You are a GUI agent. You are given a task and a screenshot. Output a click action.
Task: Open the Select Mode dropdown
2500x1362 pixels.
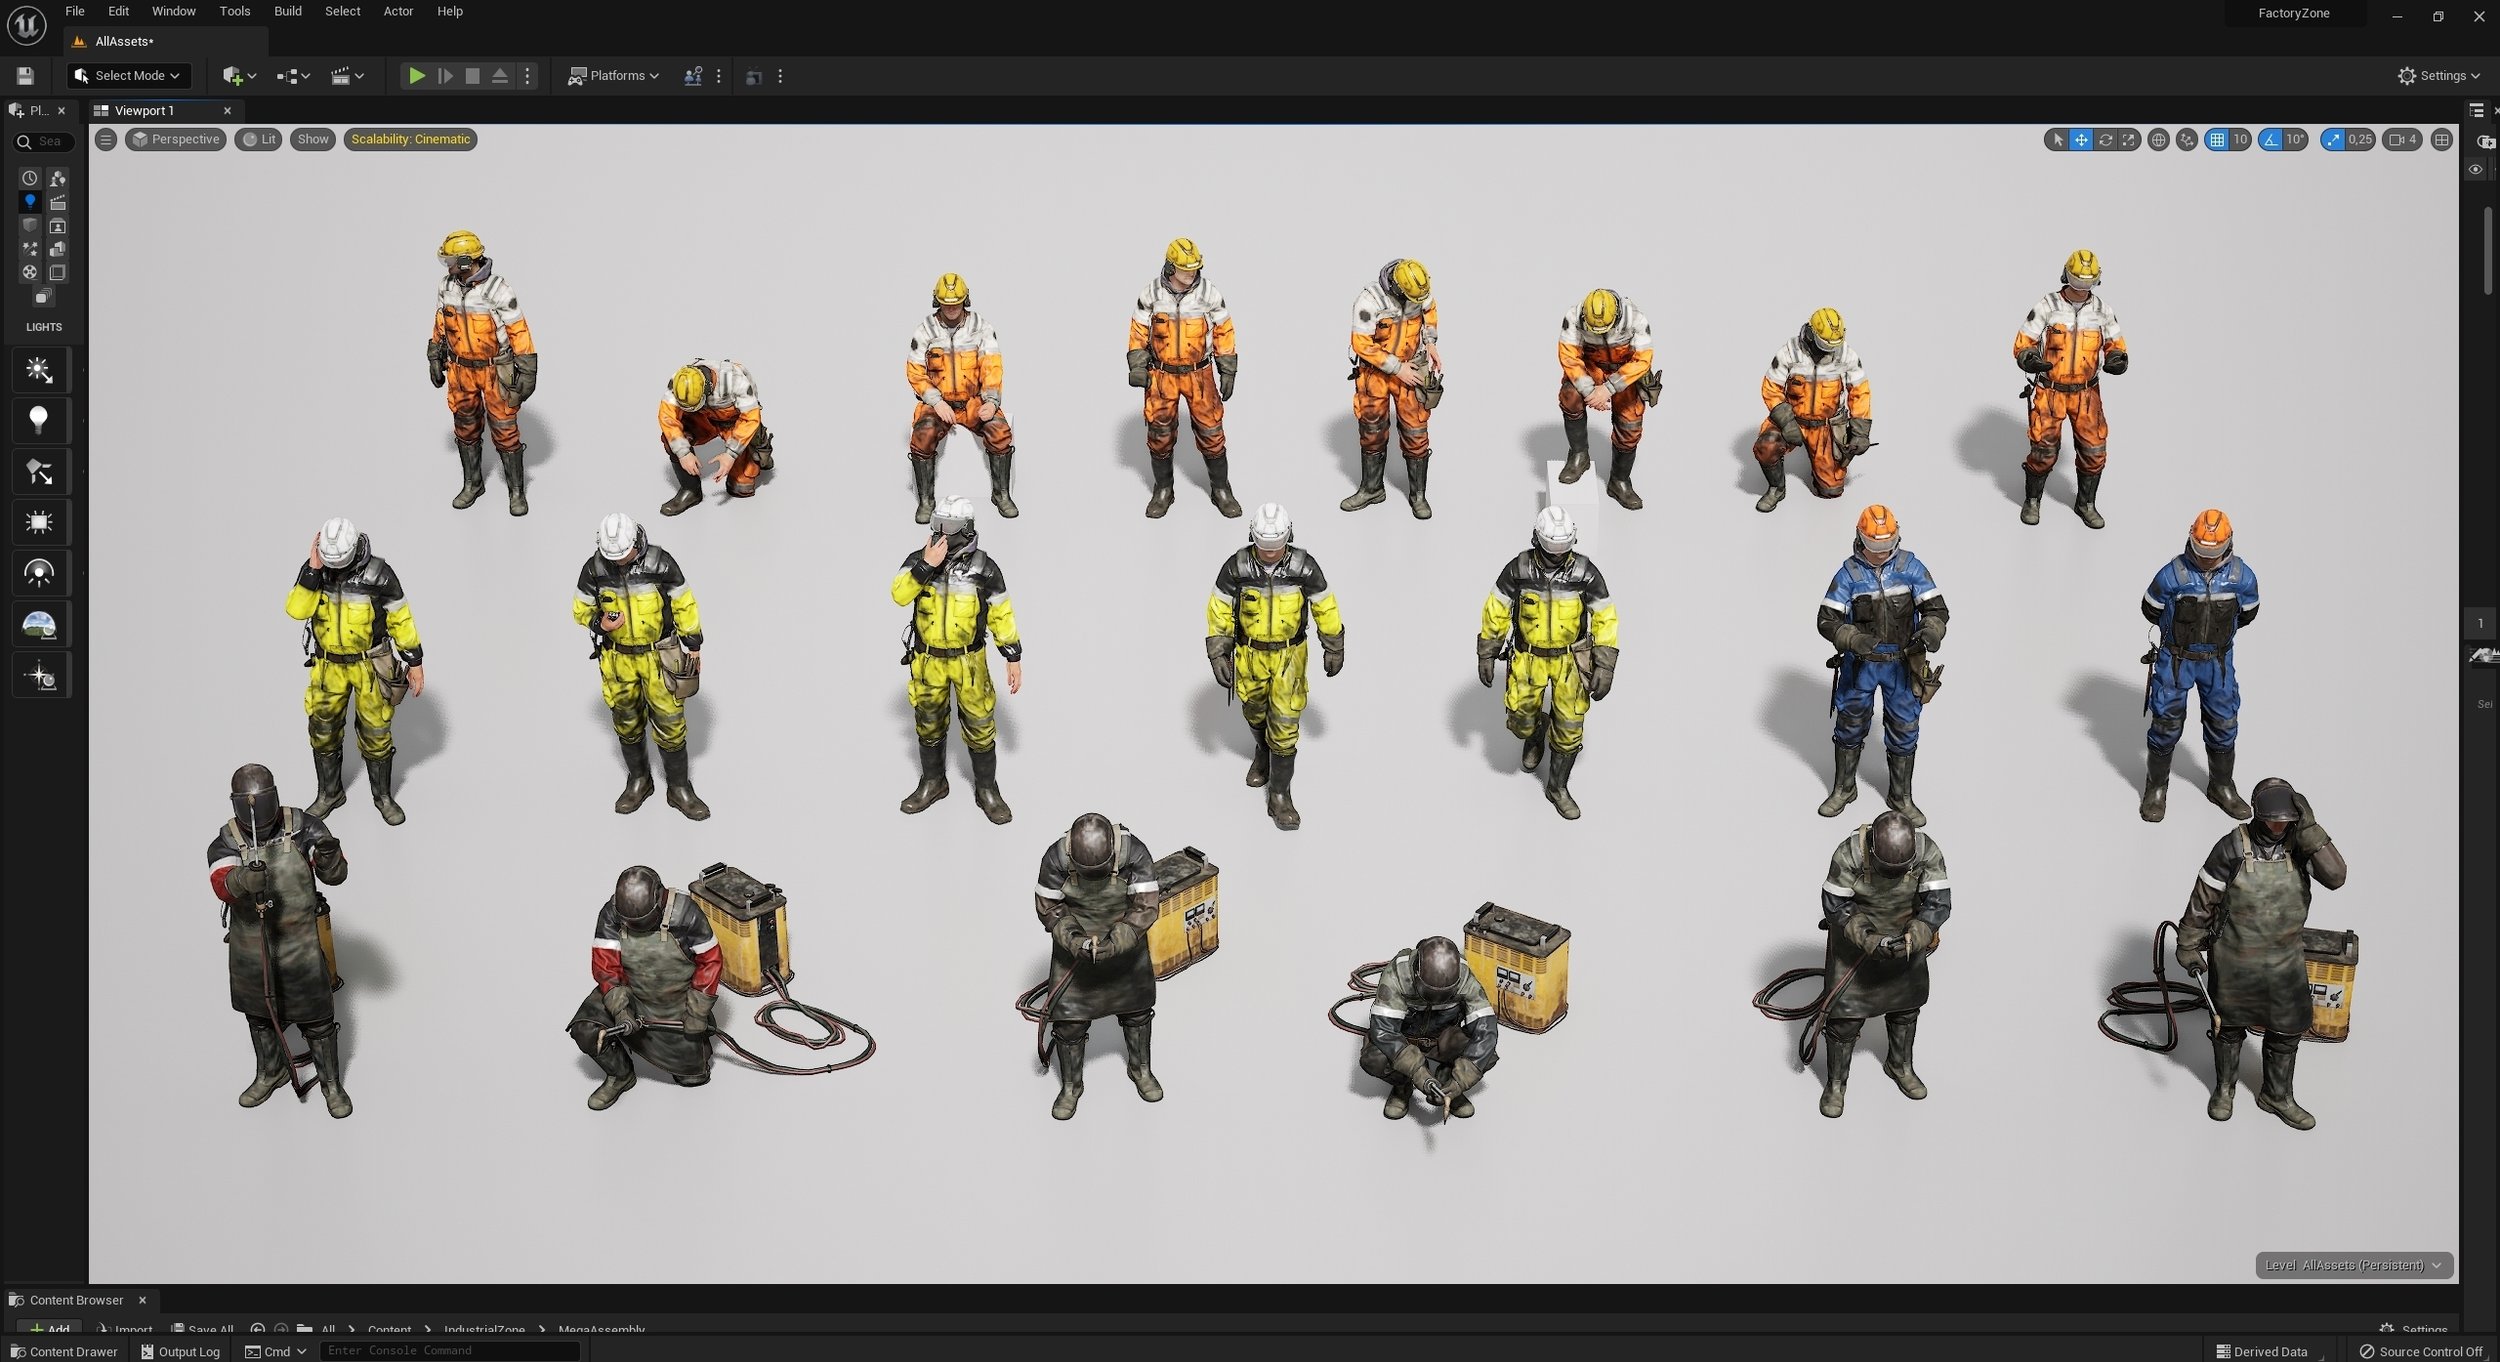pyautogui.click(x=128, y=76)
